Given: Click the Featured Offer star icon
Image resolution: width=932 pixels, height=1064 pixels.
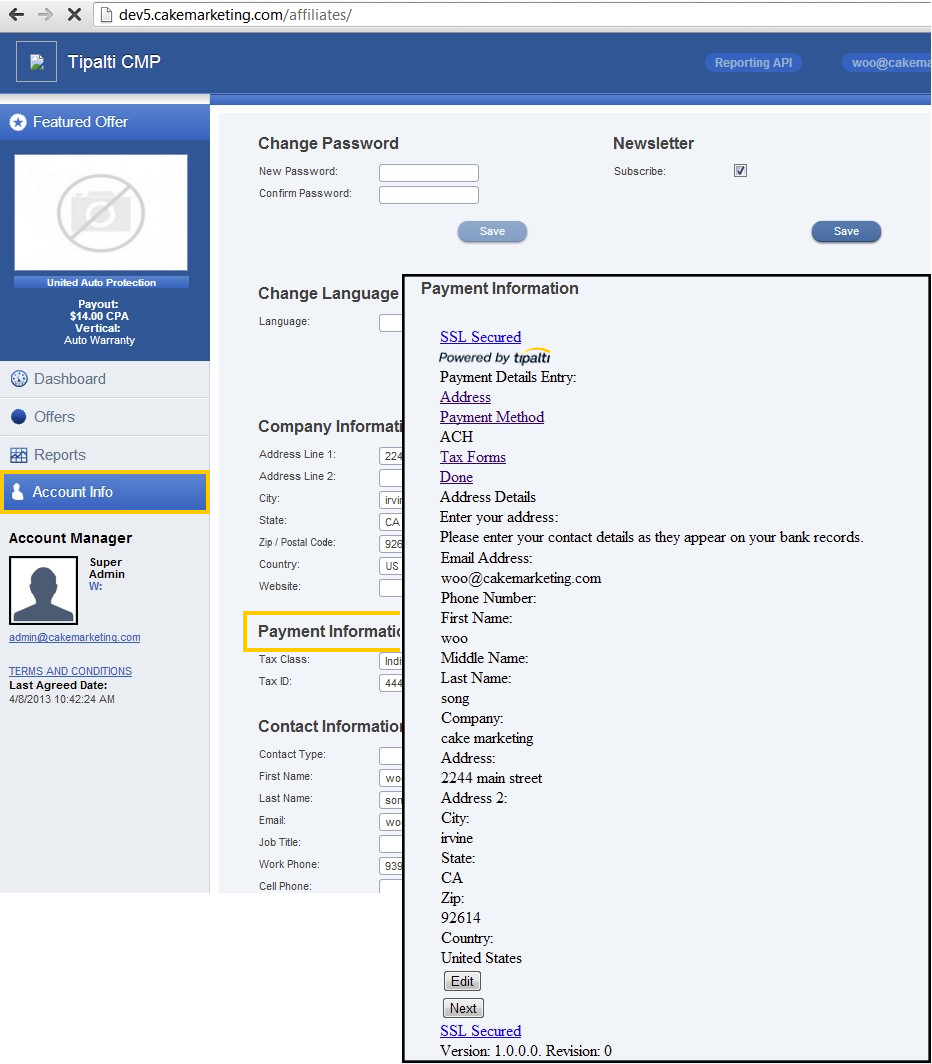Looking at the screenshot, I should (x=20, y=121).
